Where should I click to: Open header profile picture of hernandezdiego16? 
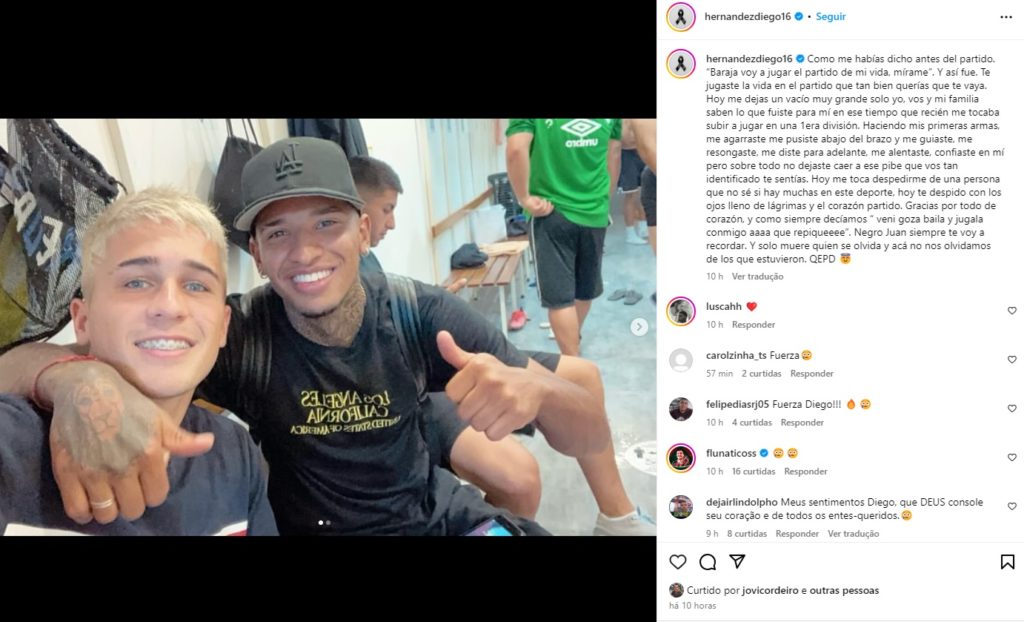[680, 17]
